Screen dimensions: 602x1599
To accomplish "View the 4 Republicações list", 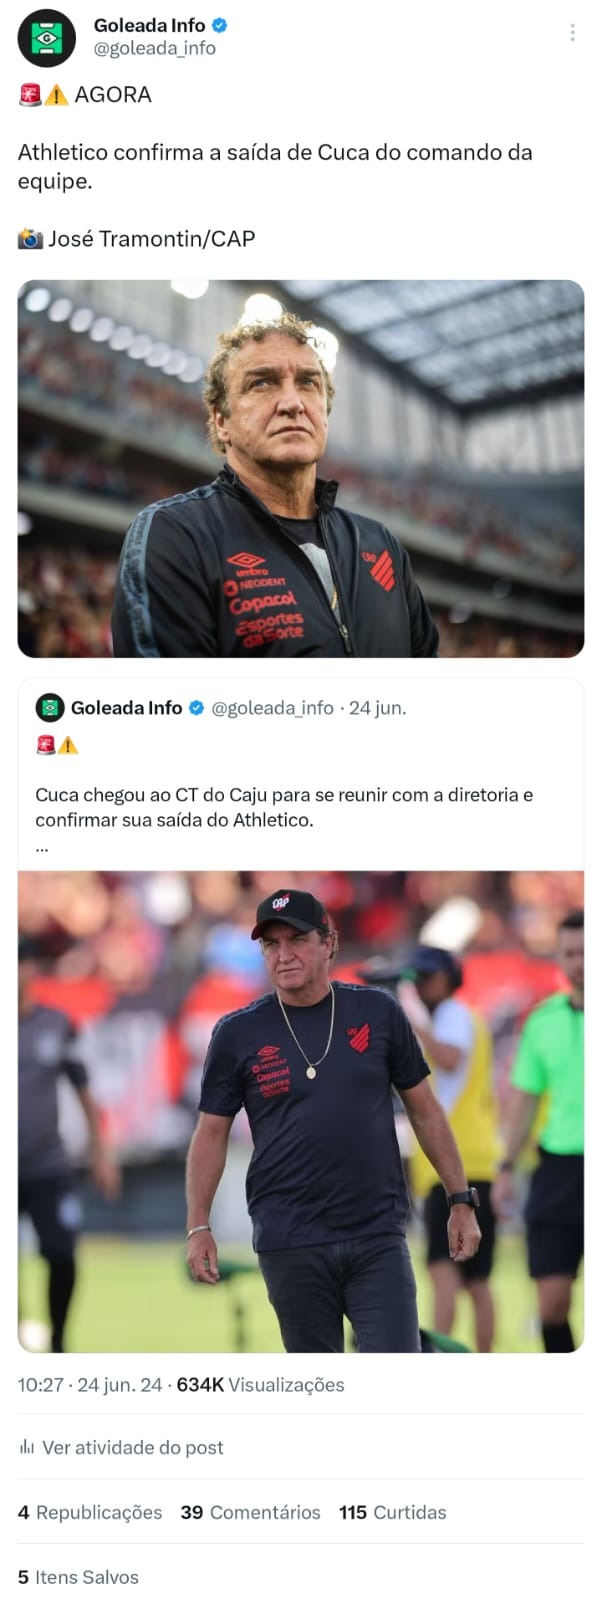I will [x=90, y=1512].
